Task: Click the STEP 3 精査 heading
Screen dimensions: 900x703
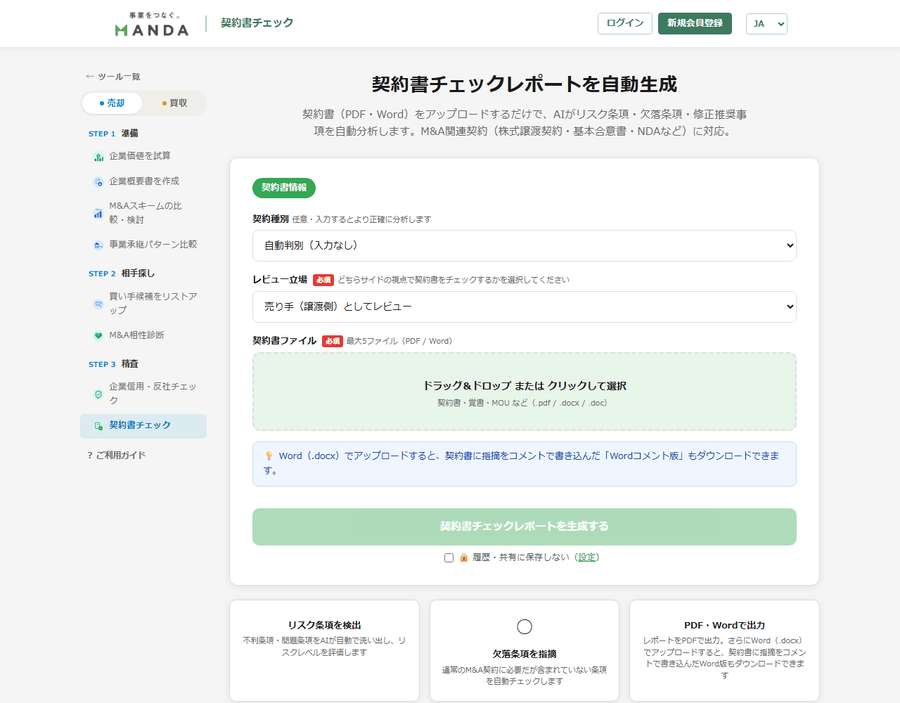Action: click(113, 364)
